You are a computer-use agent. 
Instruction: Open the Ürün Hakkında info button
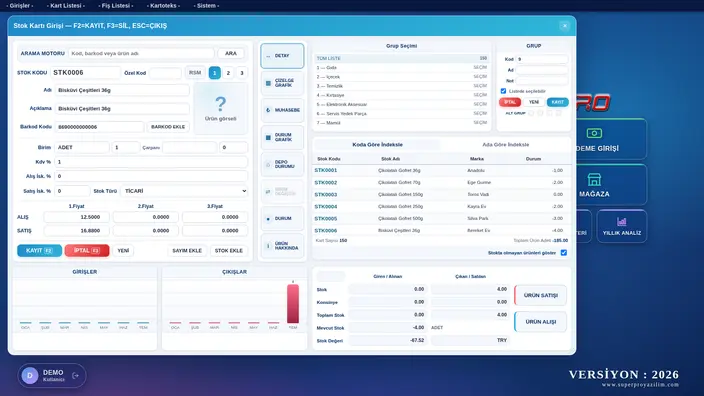coord(282,246)
